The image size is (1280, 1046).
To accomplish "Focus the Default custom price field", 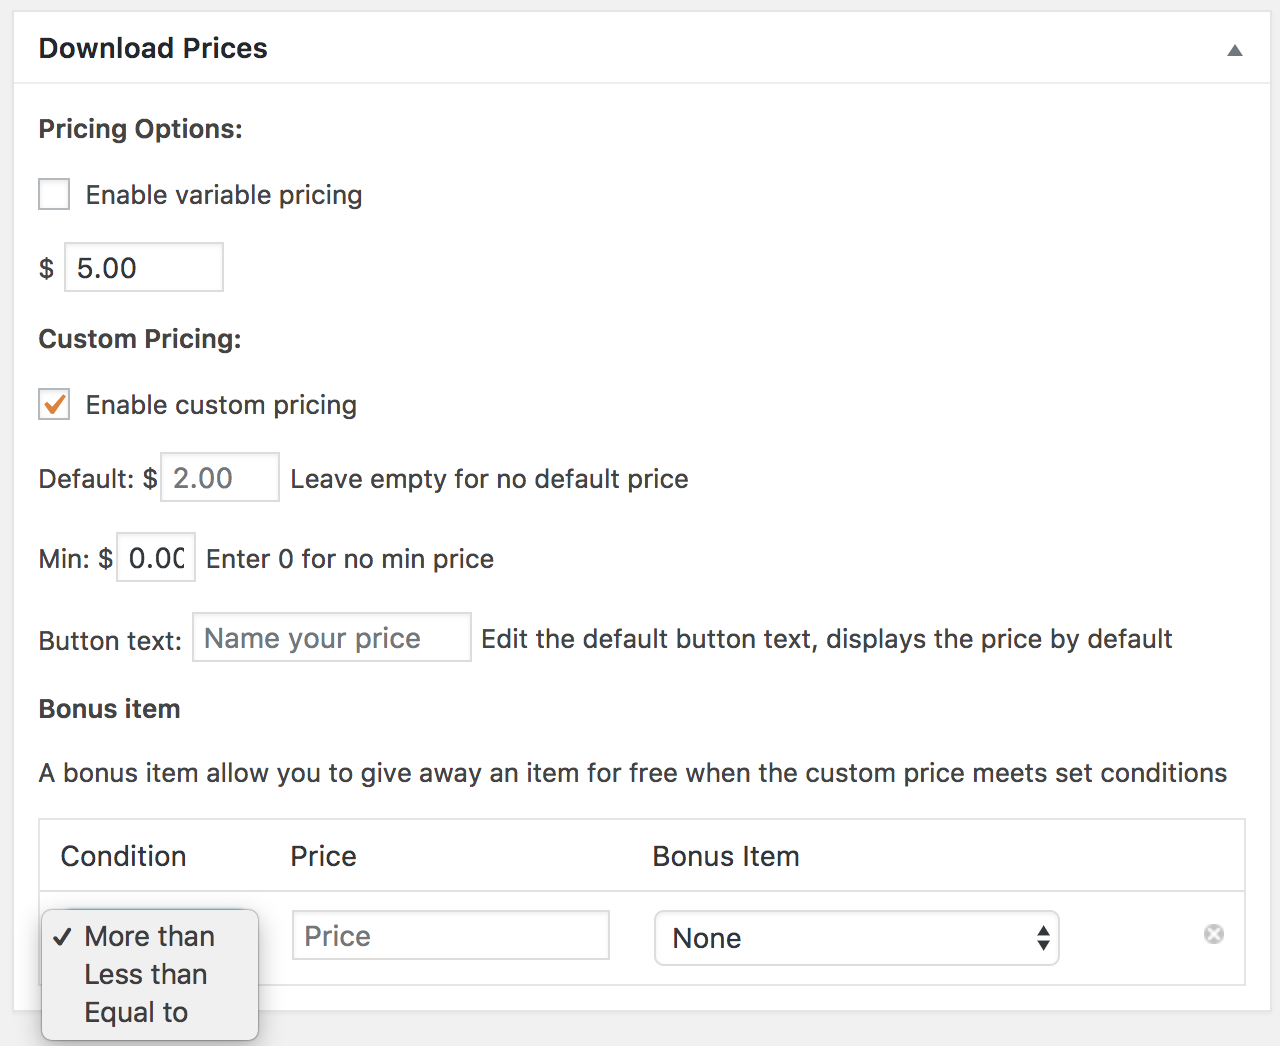I will (220, 478).
